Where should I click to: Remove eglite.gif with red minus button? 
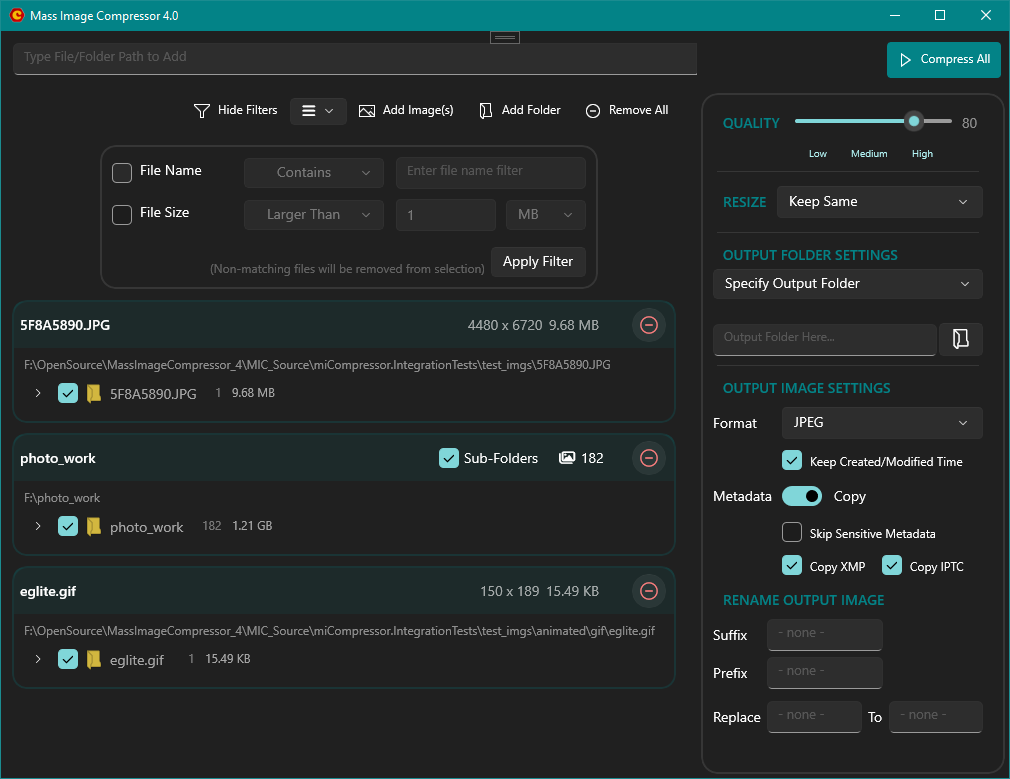click(x=649, y=591)
